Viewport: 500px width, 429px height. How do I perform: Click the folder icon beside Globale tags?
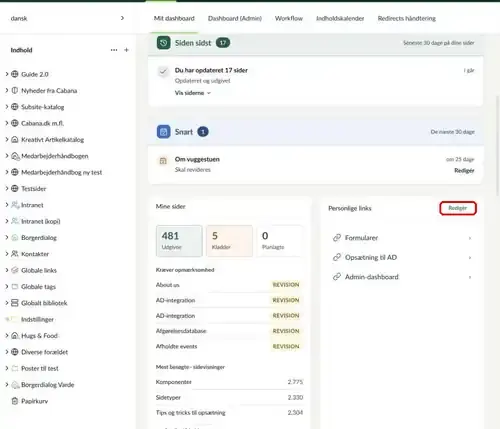click(x=15, y=286)
